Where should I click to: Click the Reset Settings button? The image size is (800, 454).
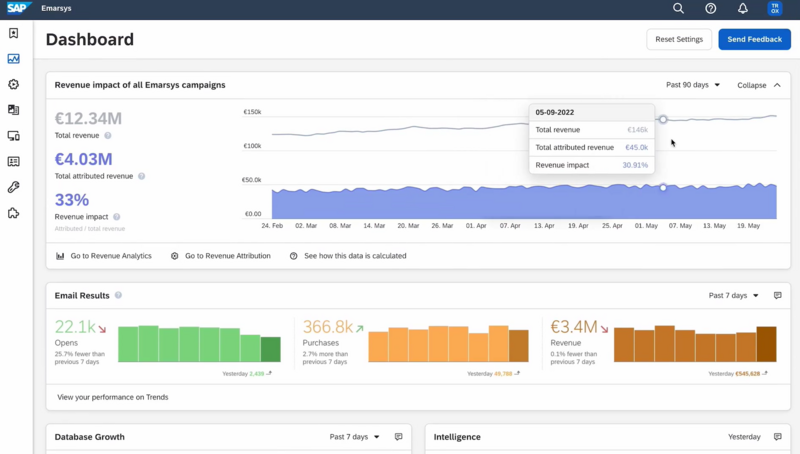click(679, 39)
